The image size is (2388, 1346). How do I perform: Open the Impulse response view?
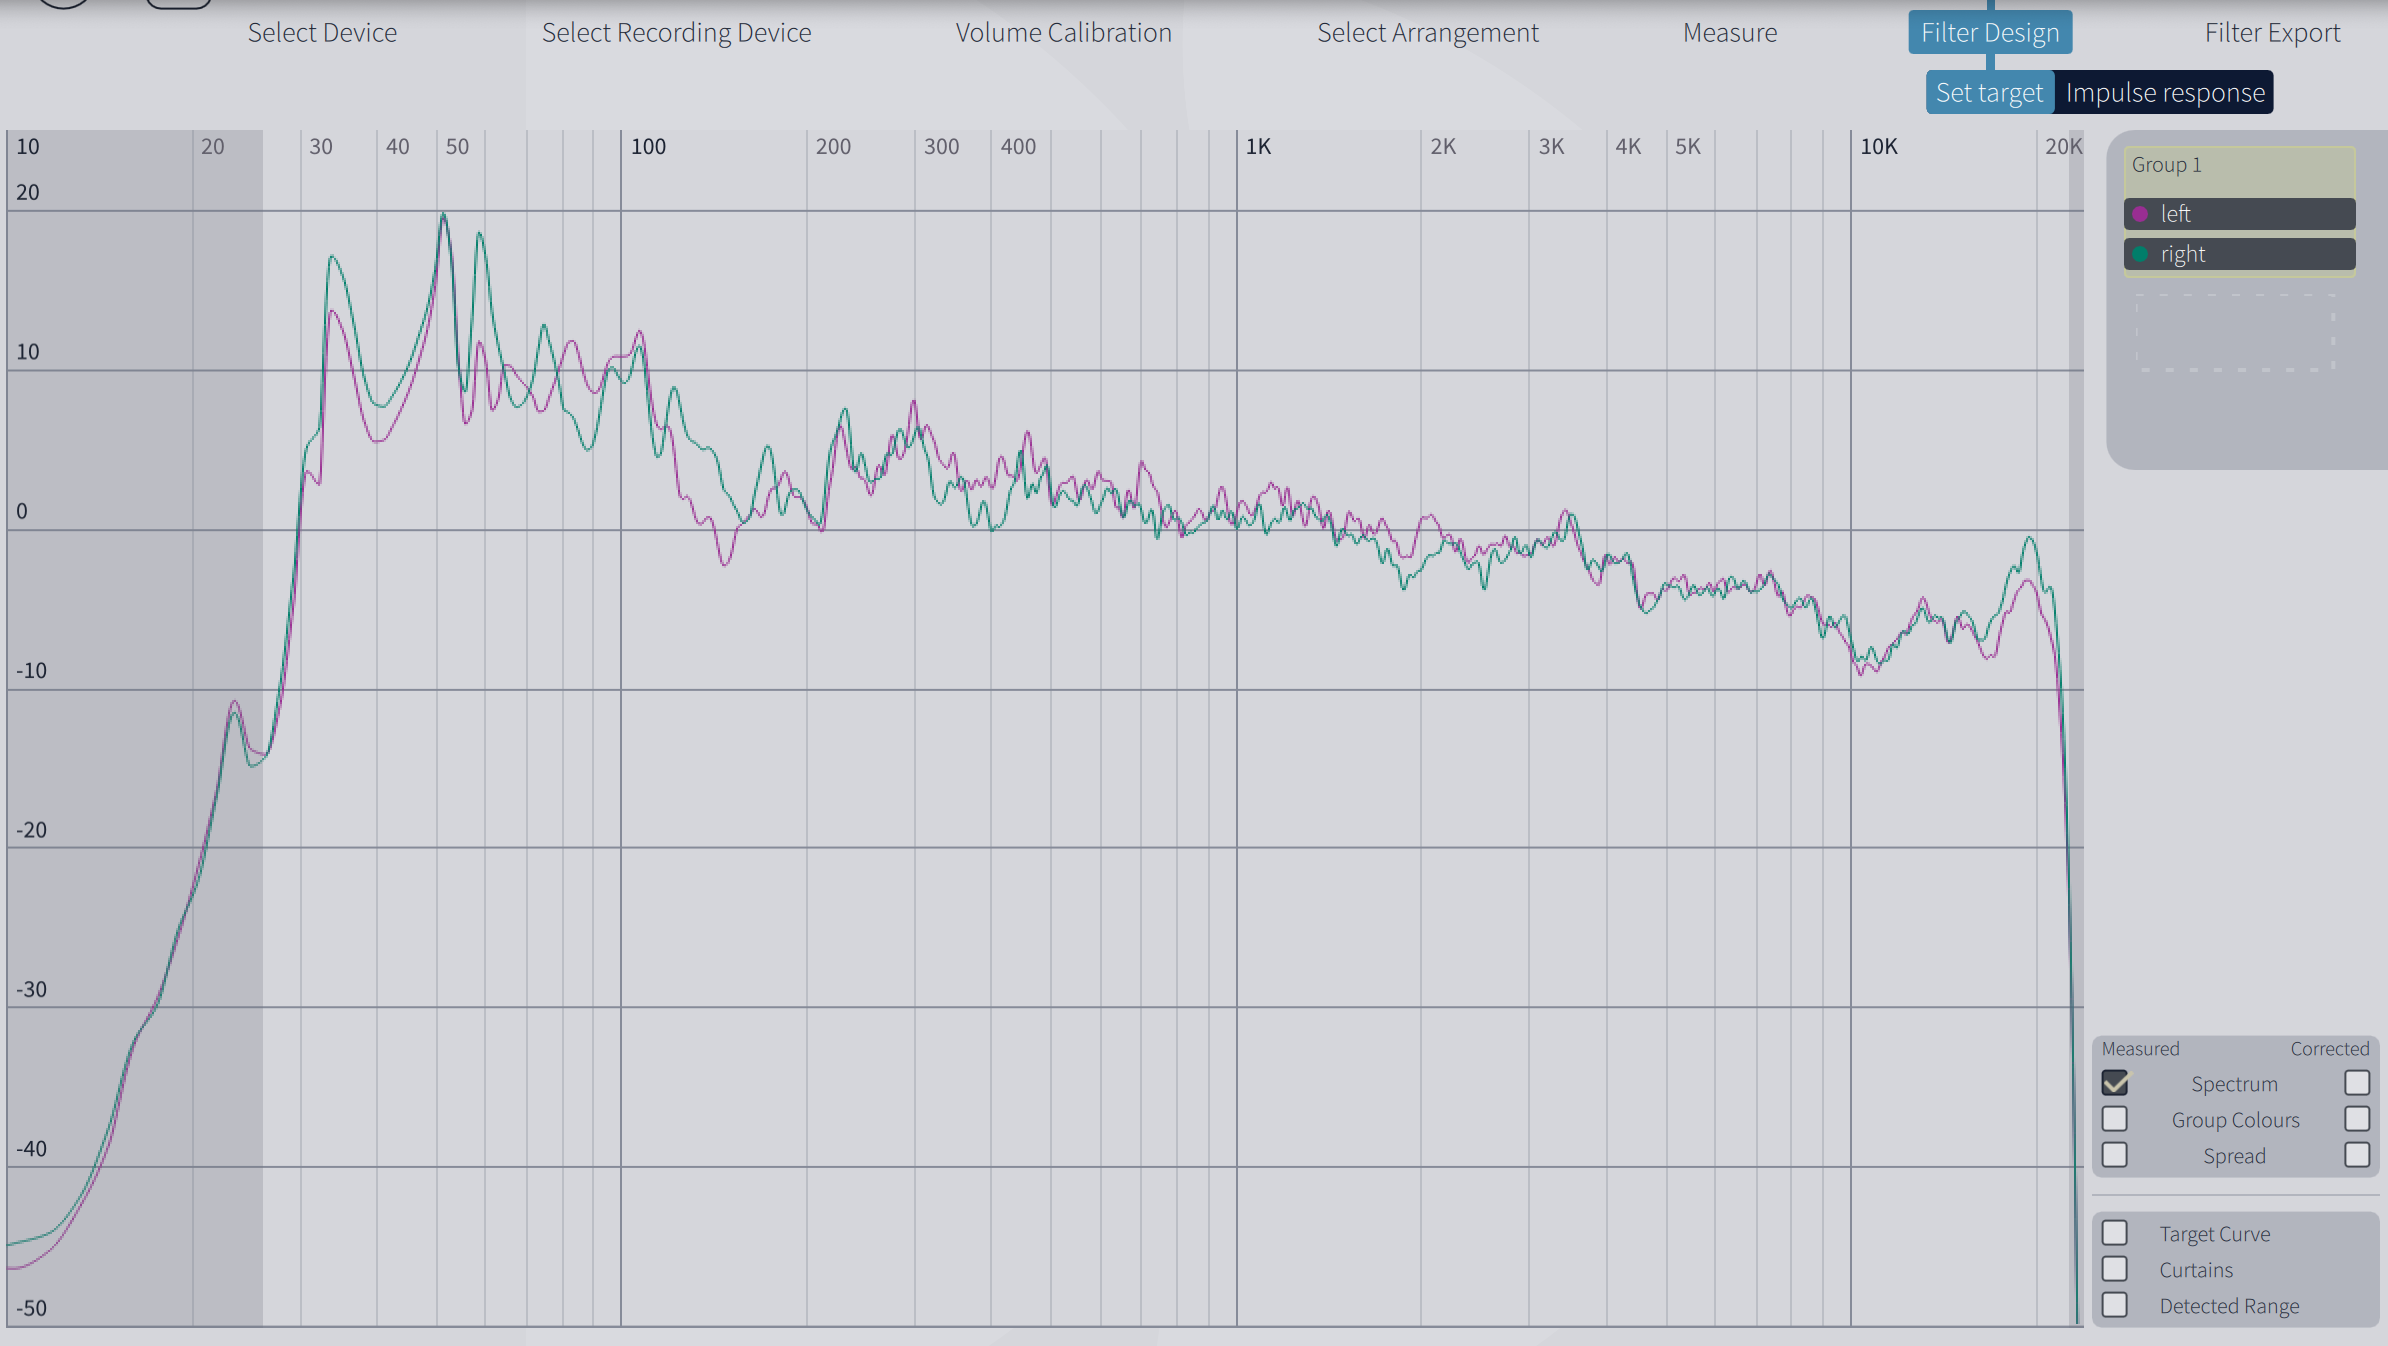2165,92
